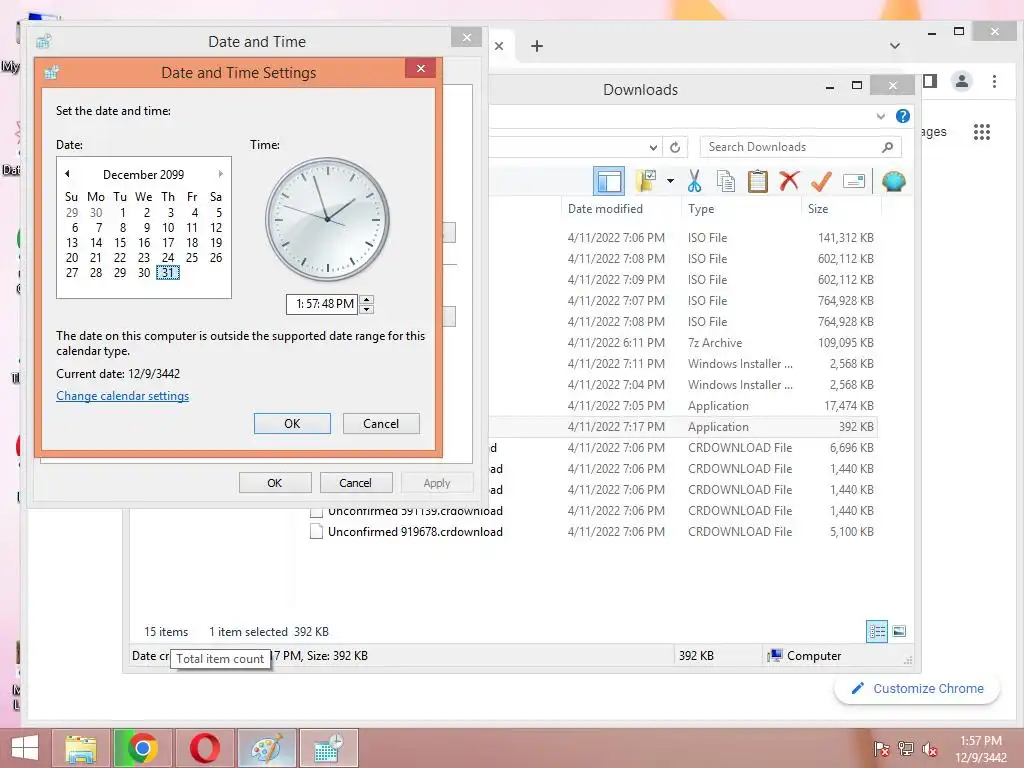1024x768 pixels.
Task: Click the 4/11/2022 7:17 PM date cell
Action: pyautogui.click(x=616, y=426)
